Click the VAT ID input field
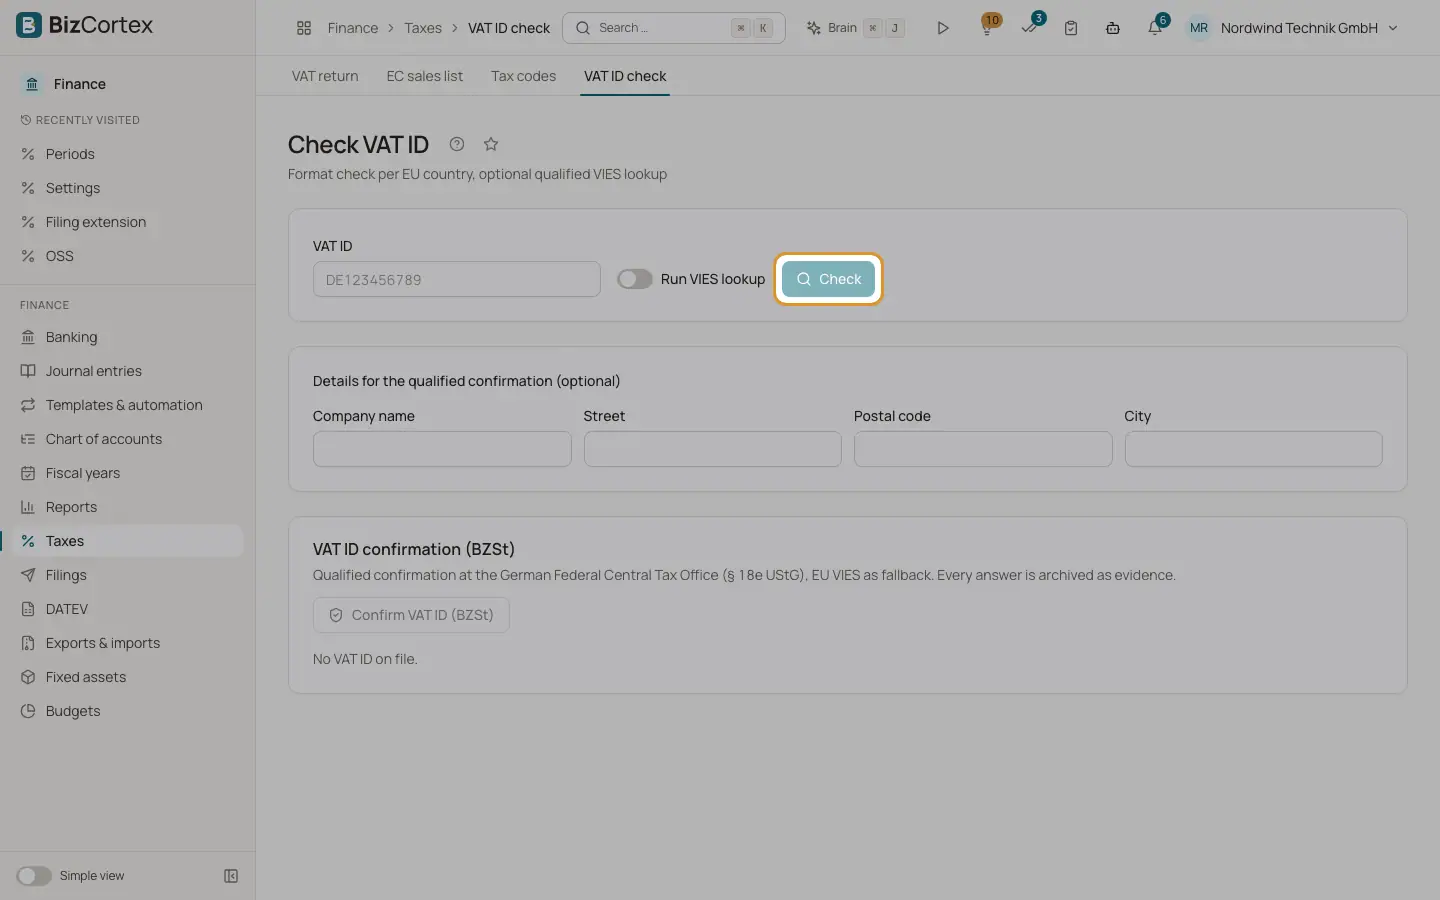This screenshot has height=900, width=1440. pyautogui.click(x=457, y=279)
